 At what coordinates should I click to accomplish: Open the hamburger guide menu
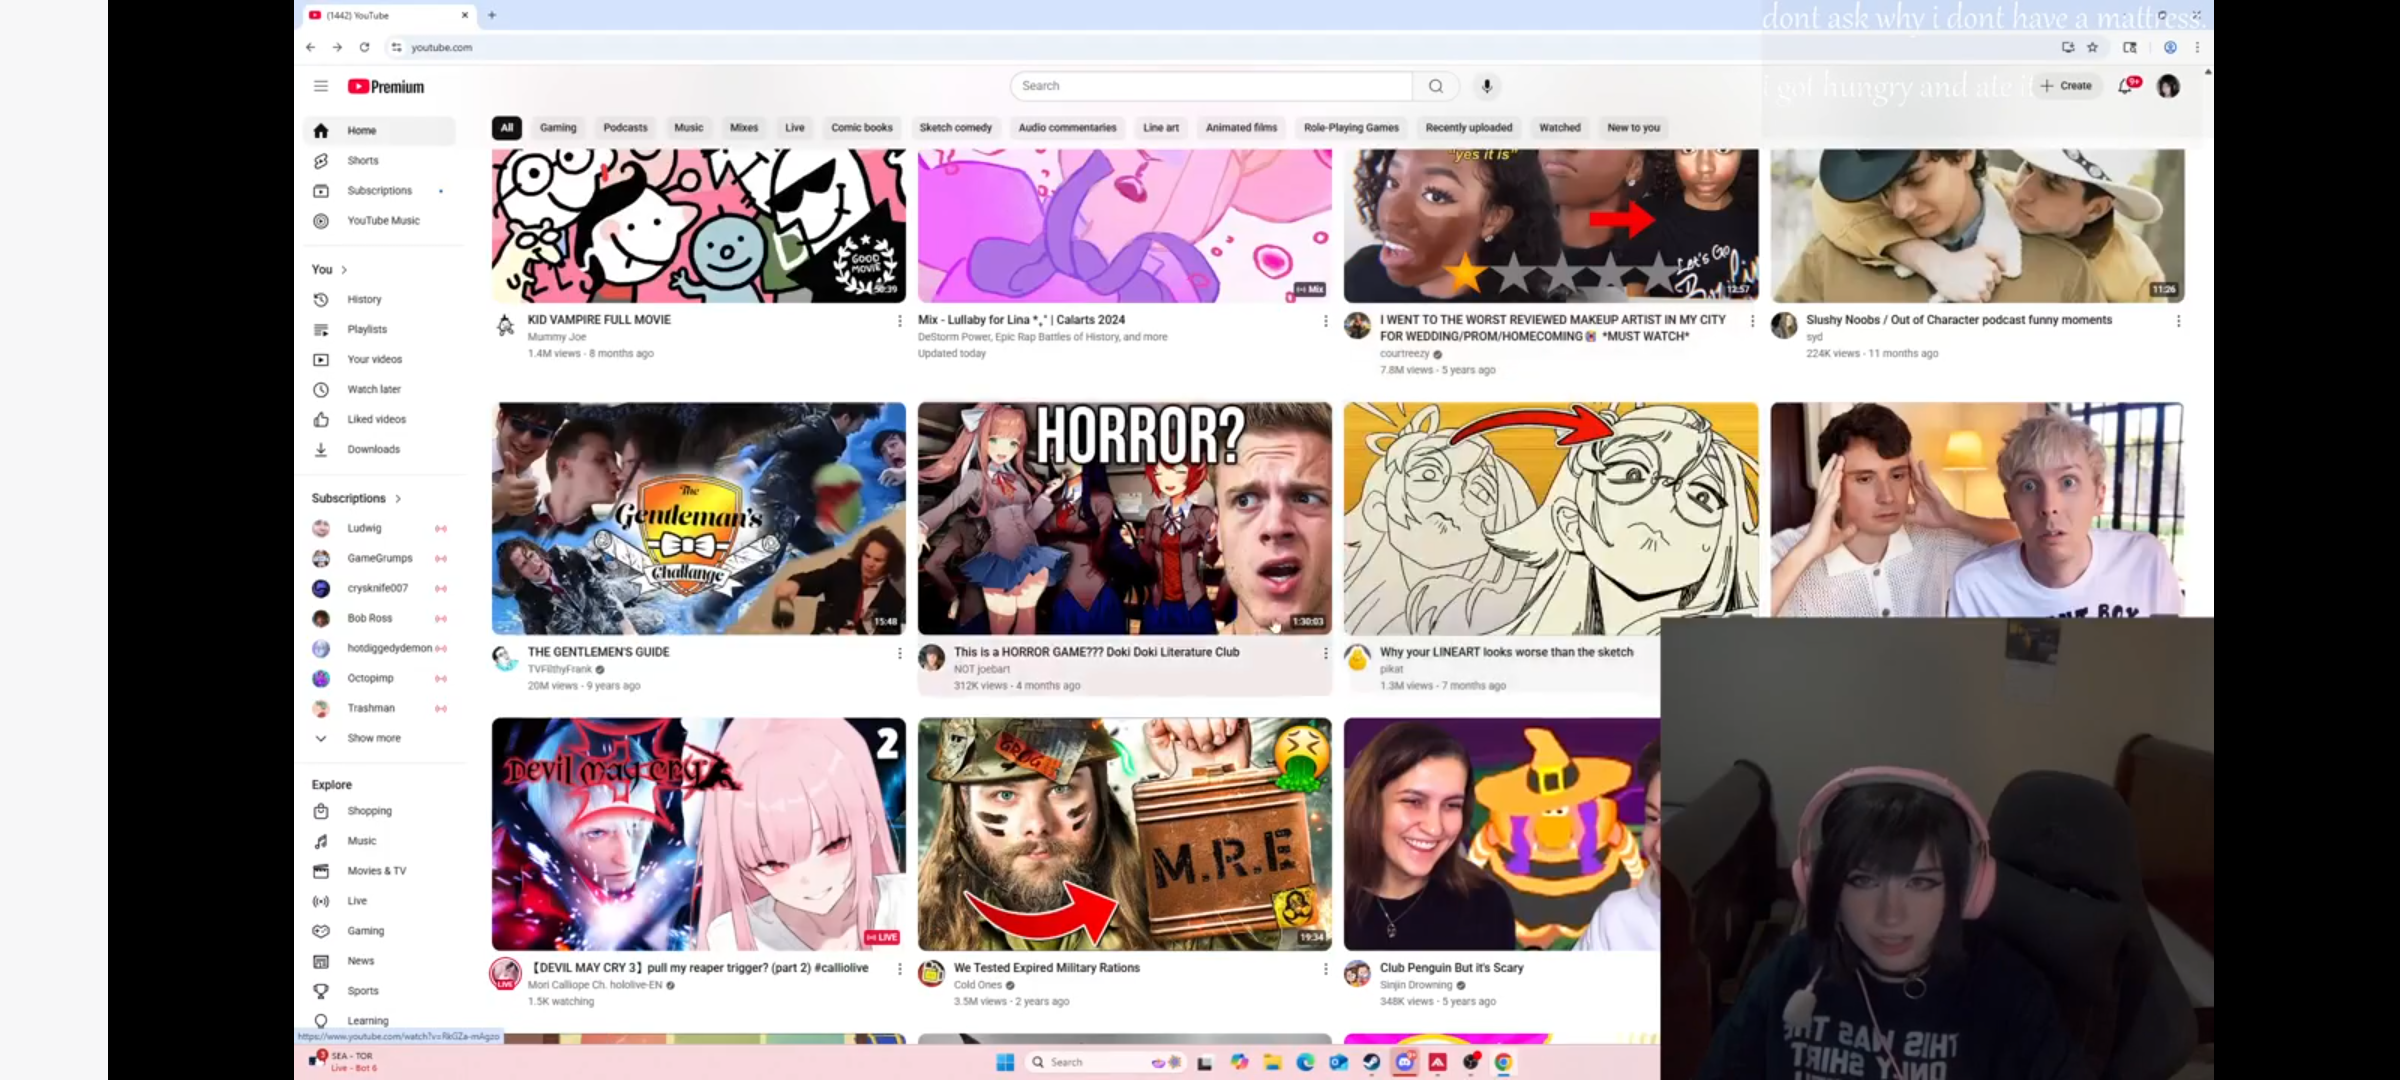tap(320, 86)
